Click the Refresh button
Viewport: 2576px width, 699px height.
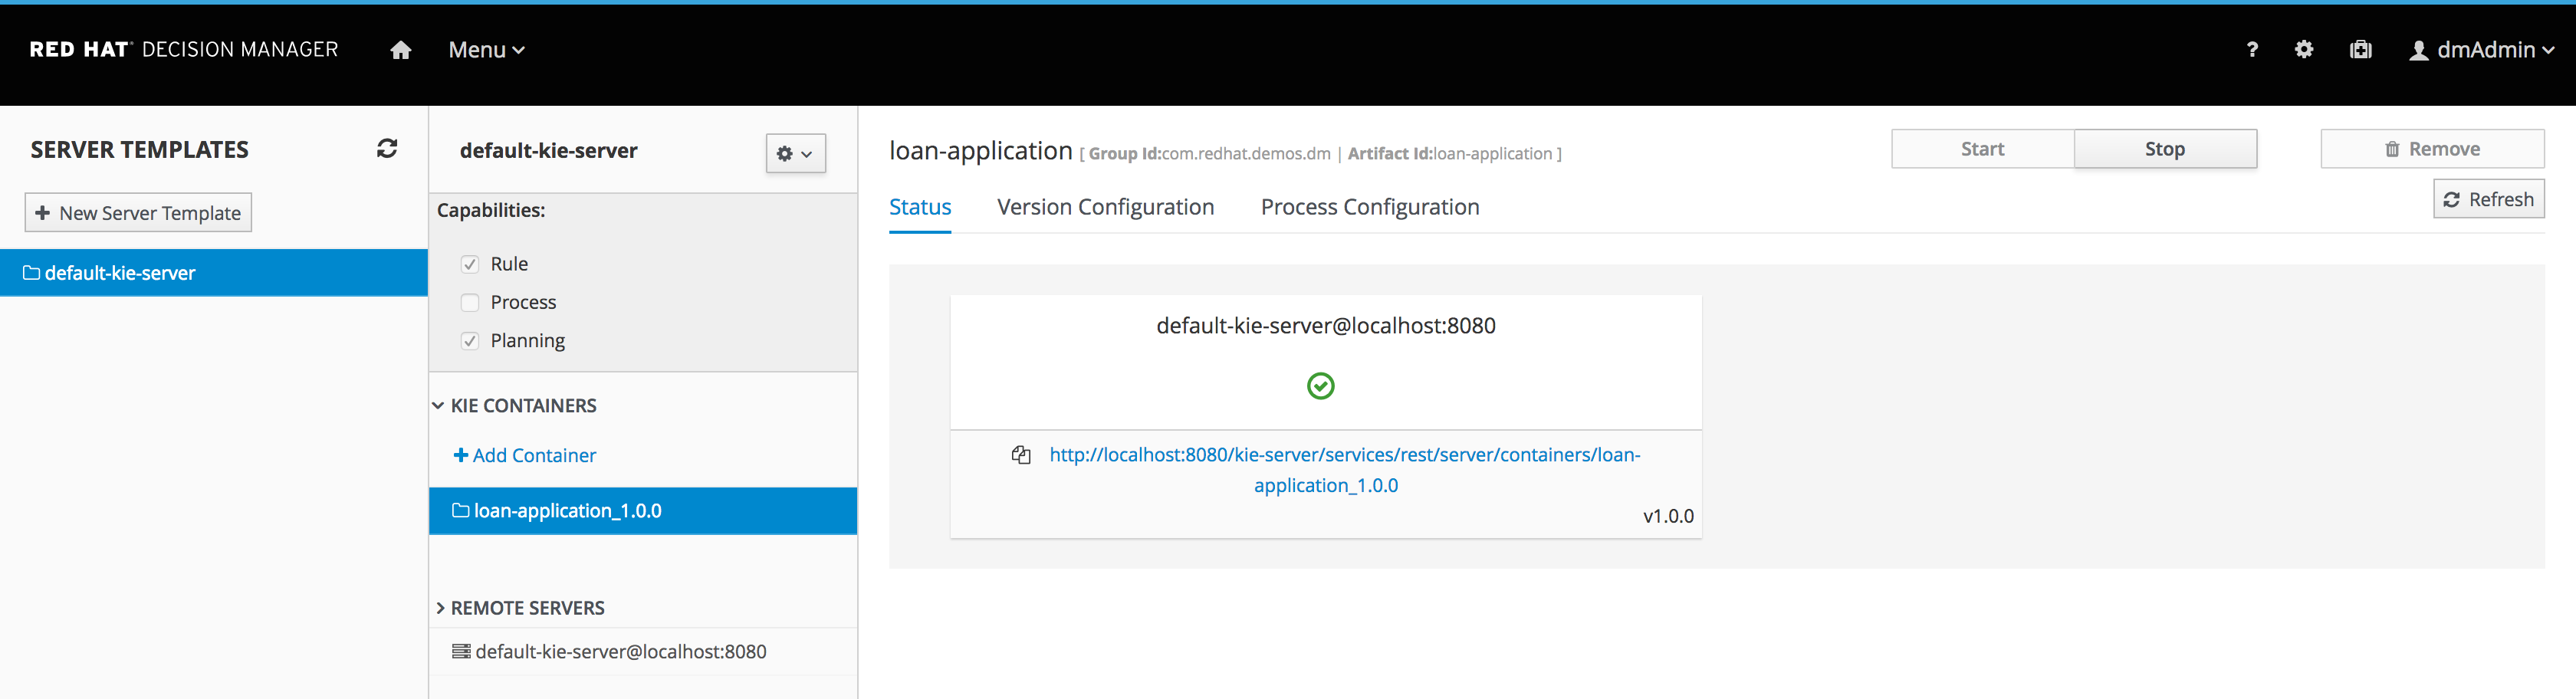pyautogui.click(x=2488, y=199)
